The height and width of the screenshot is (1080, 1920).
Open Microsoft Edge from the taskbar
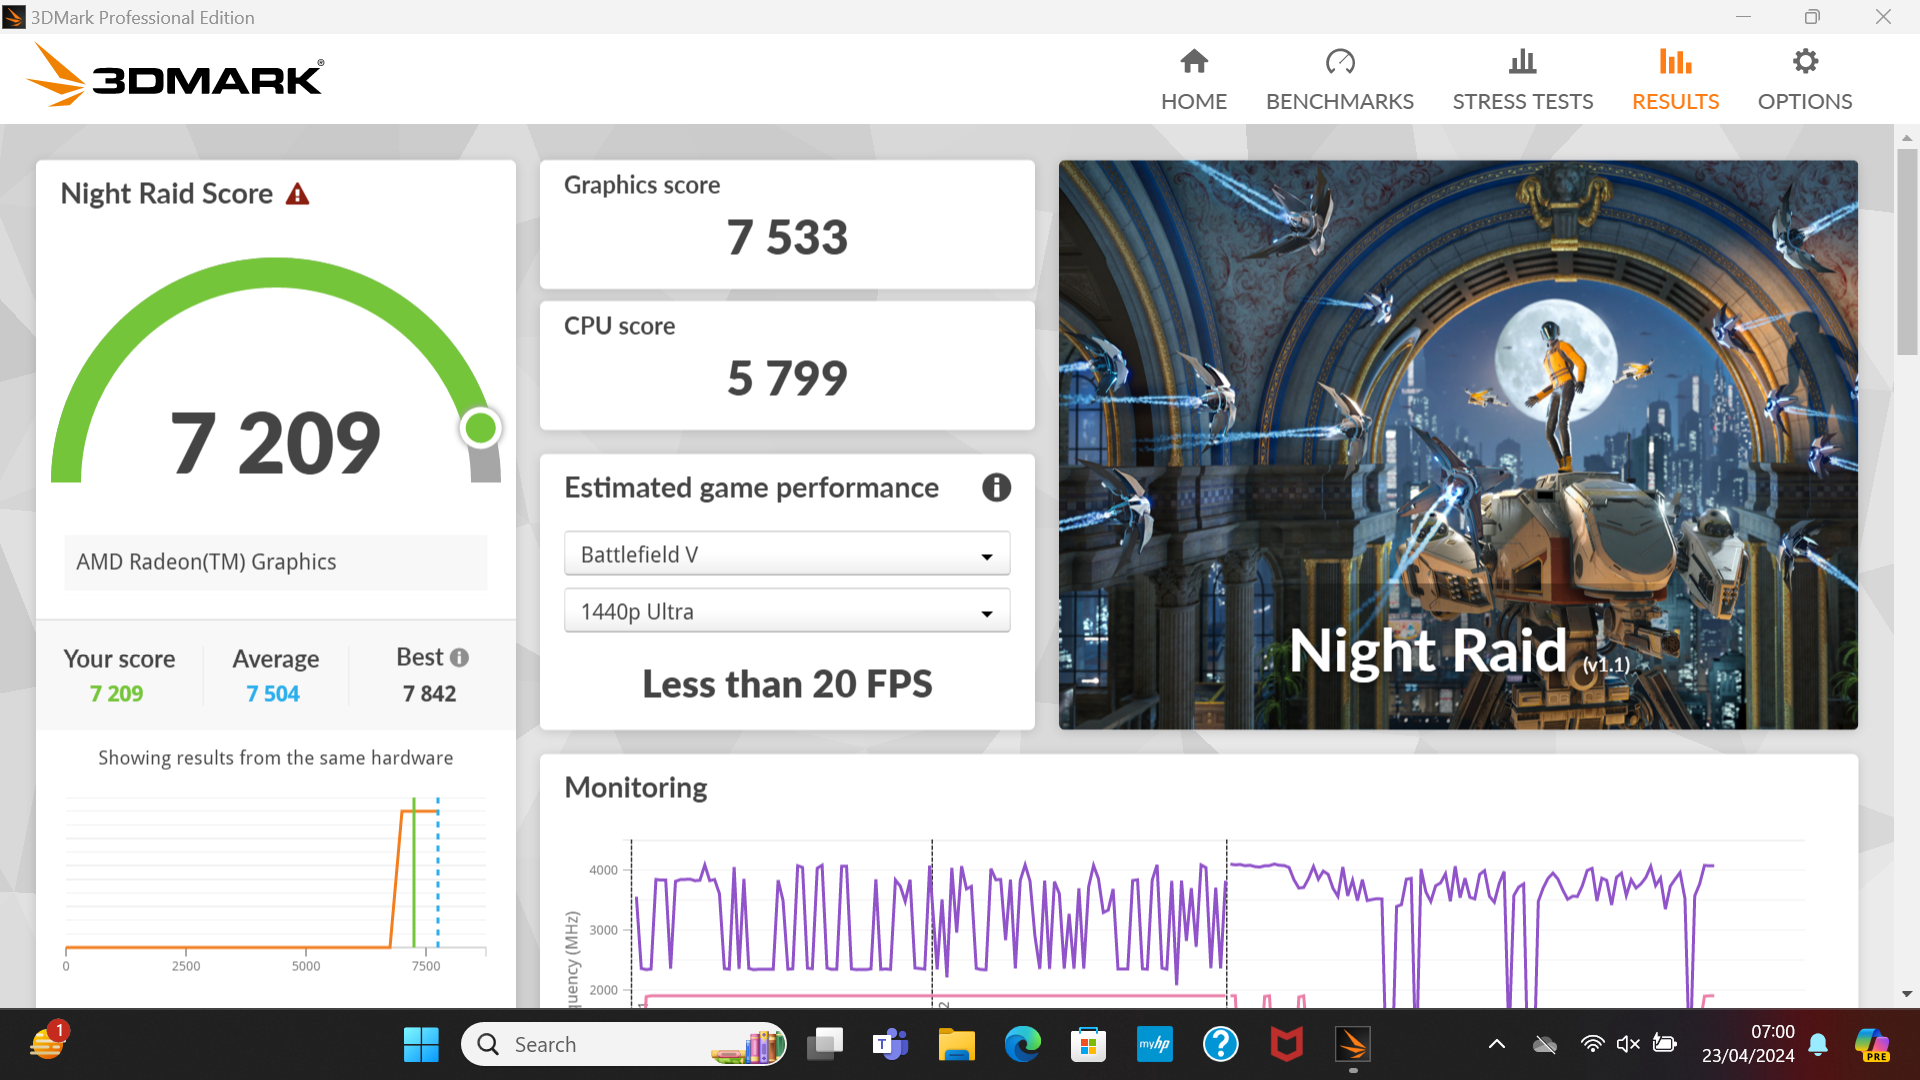[x=1022, y=1045]
